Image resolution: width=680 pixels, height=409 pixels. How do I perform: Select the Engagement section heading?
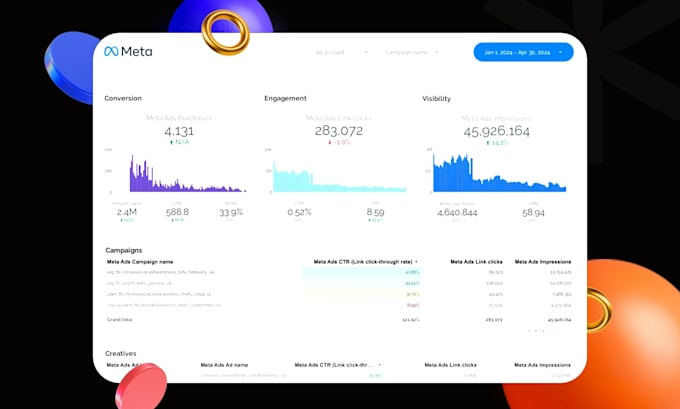click(x=285, y=98)
